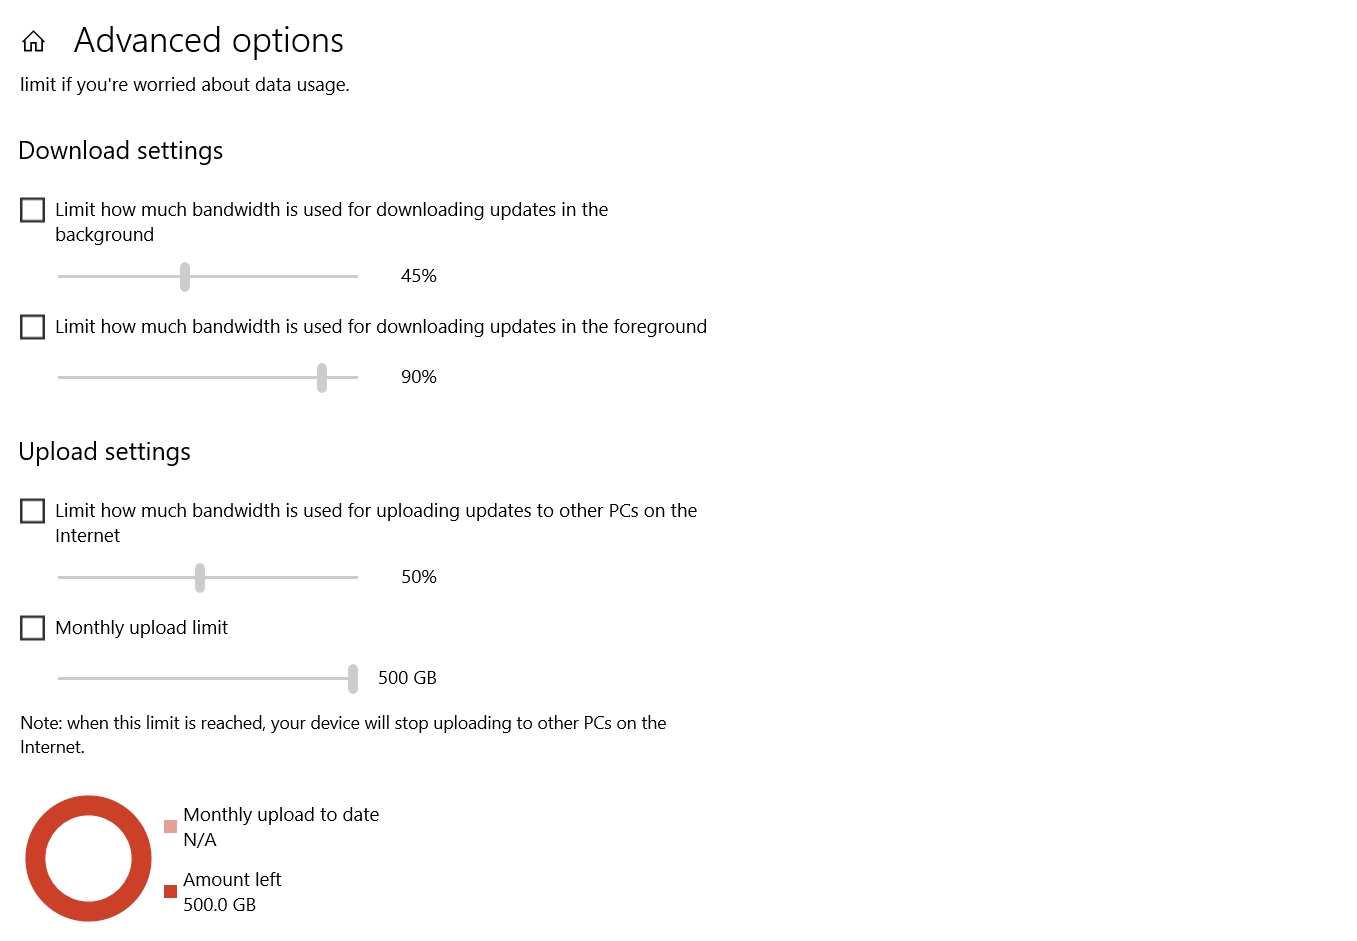
Task: Select the monthly upload limit slider handle
Action: pyautogui.click(x=352, y=678)
